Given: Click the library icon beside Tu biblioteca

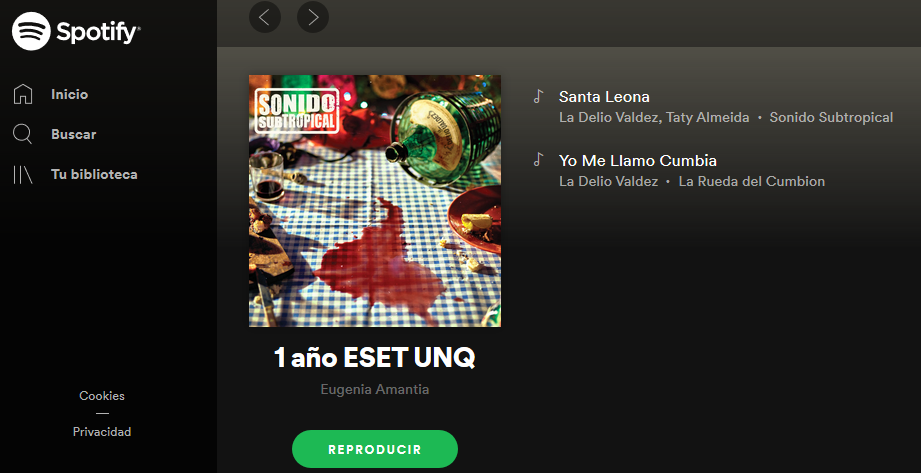Looking at the screenshot, I should (23, 175).
